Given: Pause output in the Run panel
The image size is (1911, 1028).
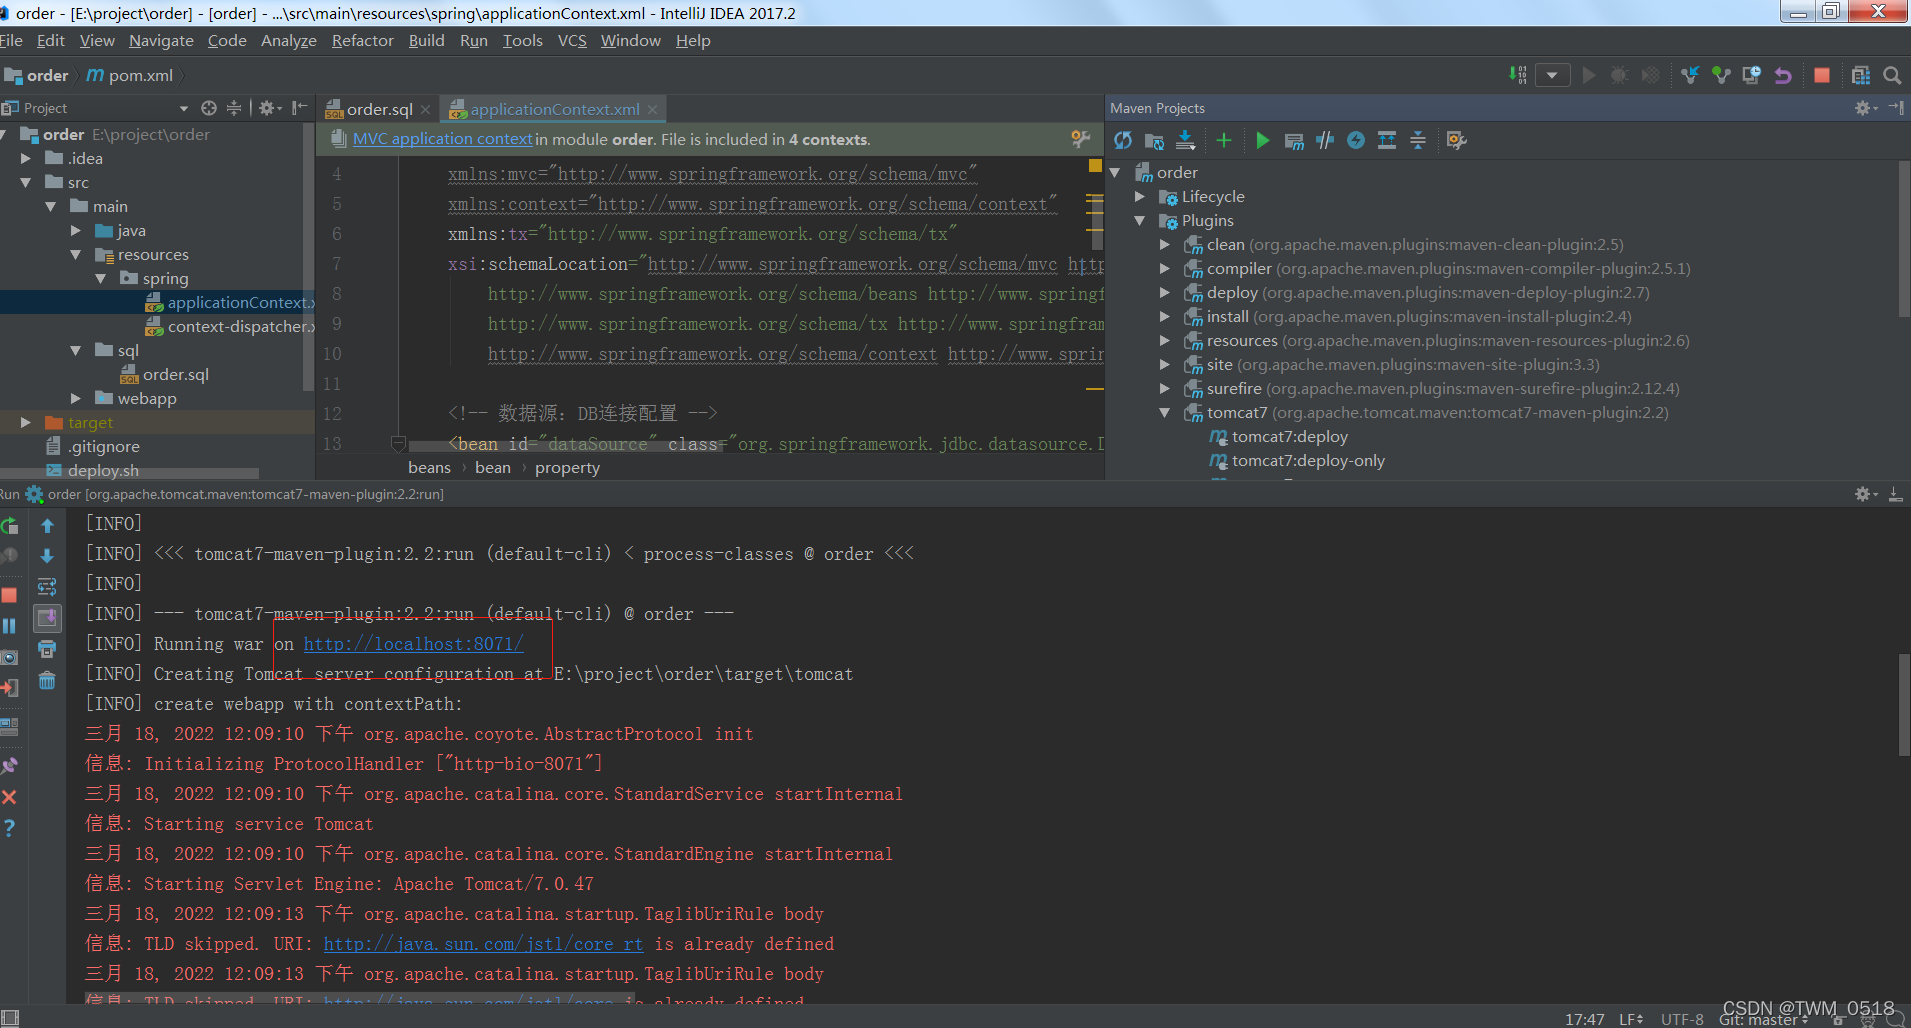Looking at the screenshot, I should click(9, 626).
